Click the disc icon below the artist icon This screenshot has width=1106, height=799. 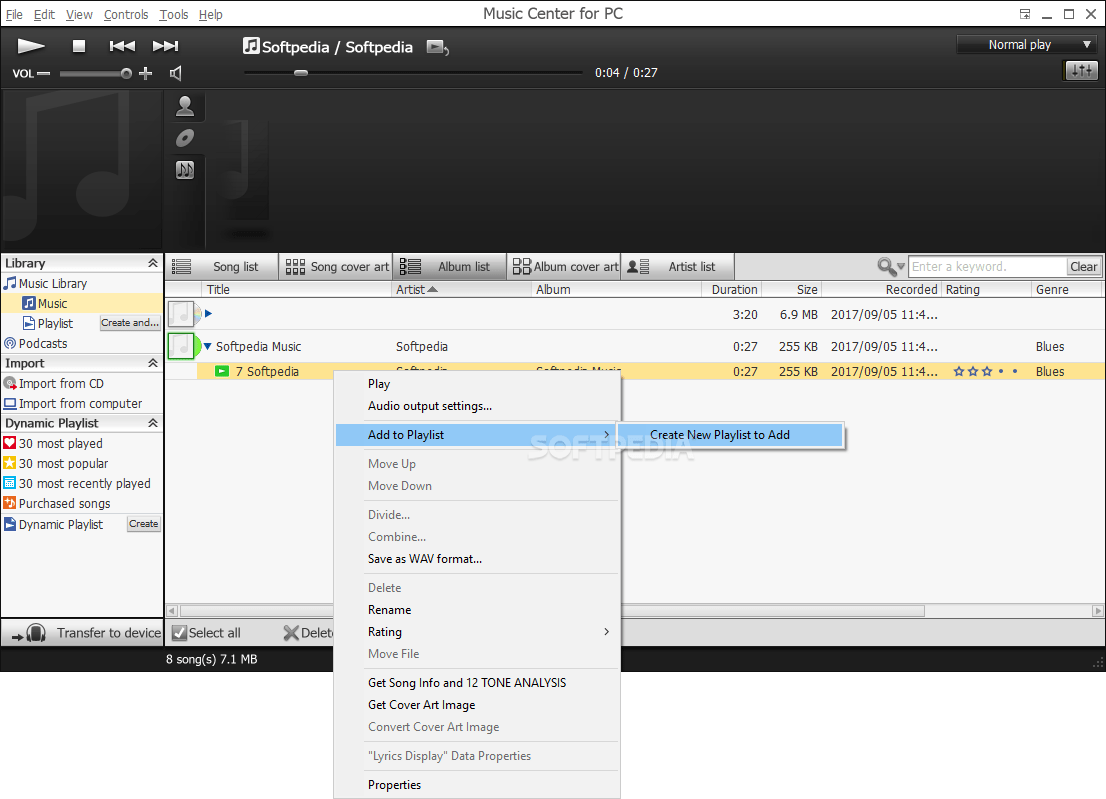(x=186, y=137)
